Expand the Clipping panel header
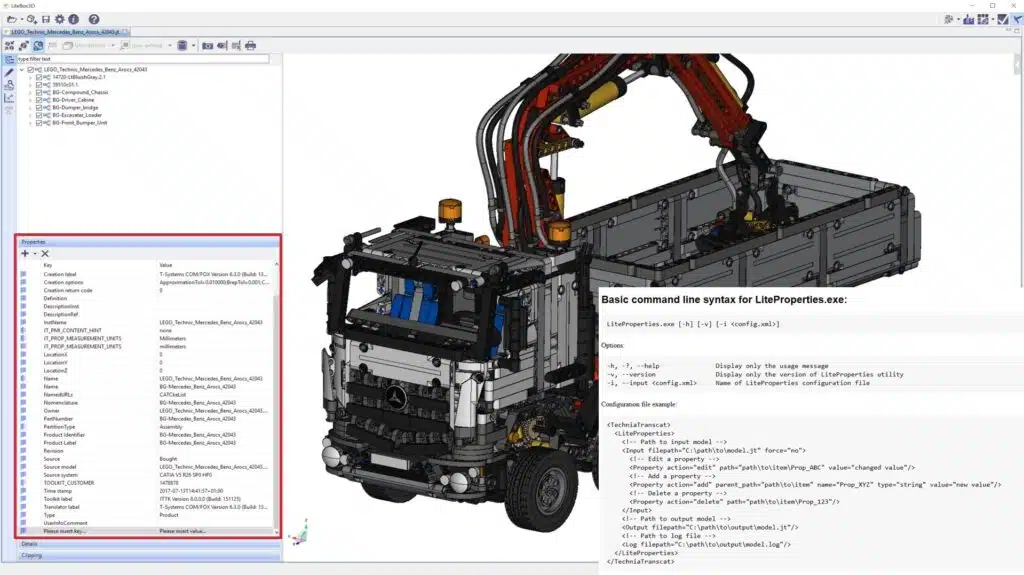 [x=148, y=555]
